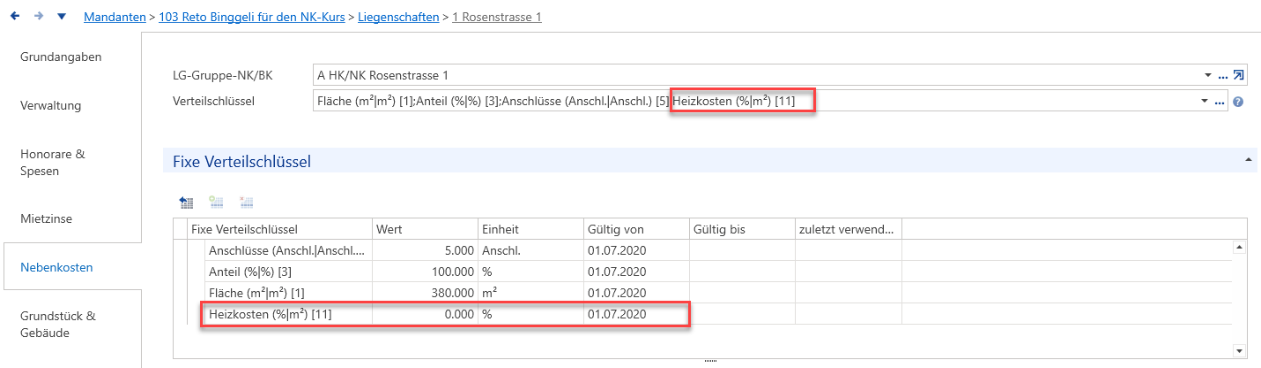Screen dimensions: 1261x368
Task: Open the navigation history dropdown triangle
Action: (62, 17)
